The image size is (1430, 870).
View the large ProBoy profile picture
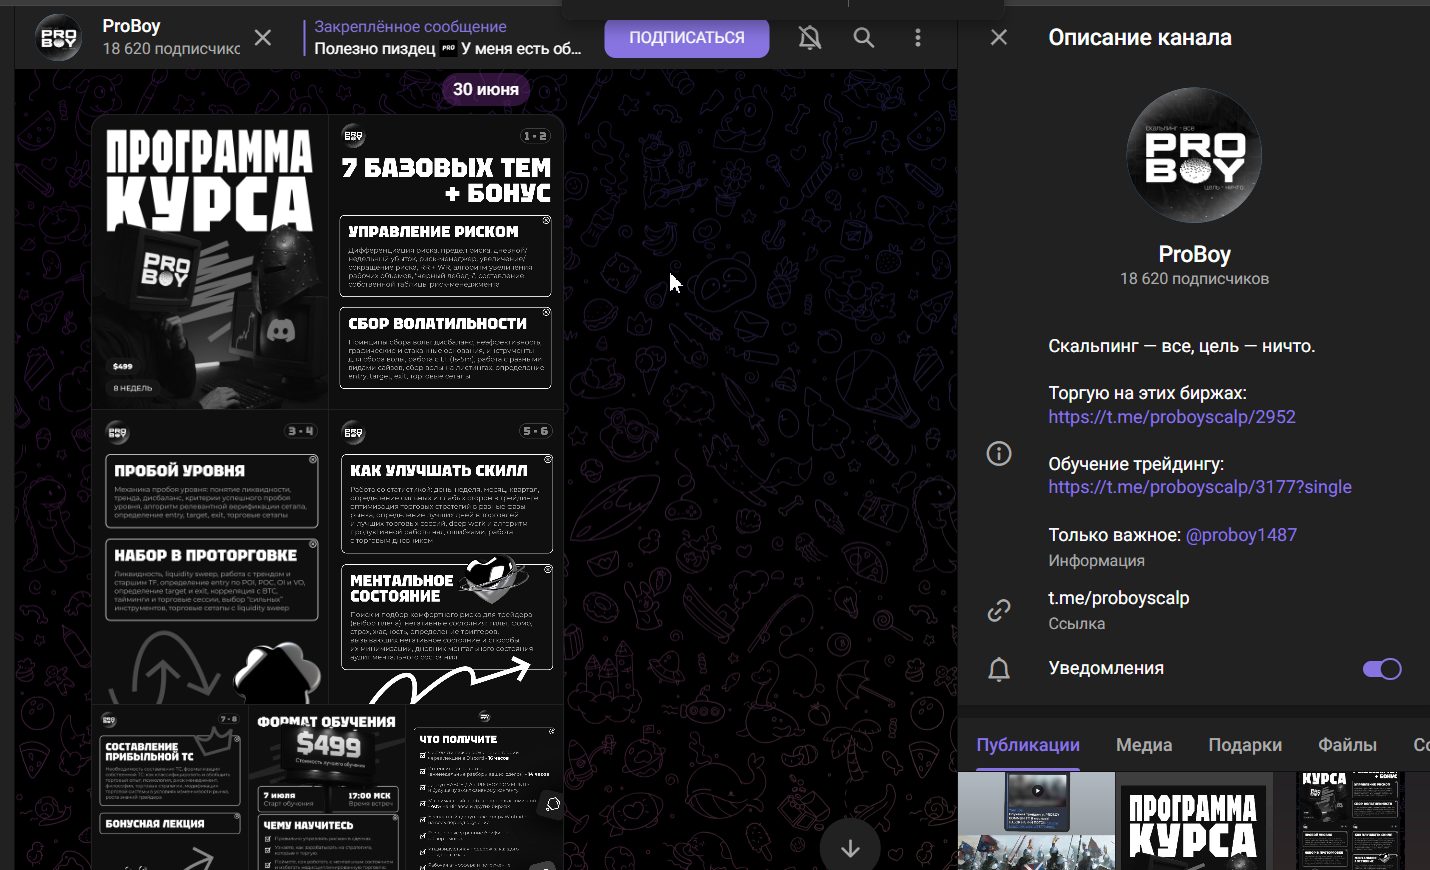pos(1194,155)
